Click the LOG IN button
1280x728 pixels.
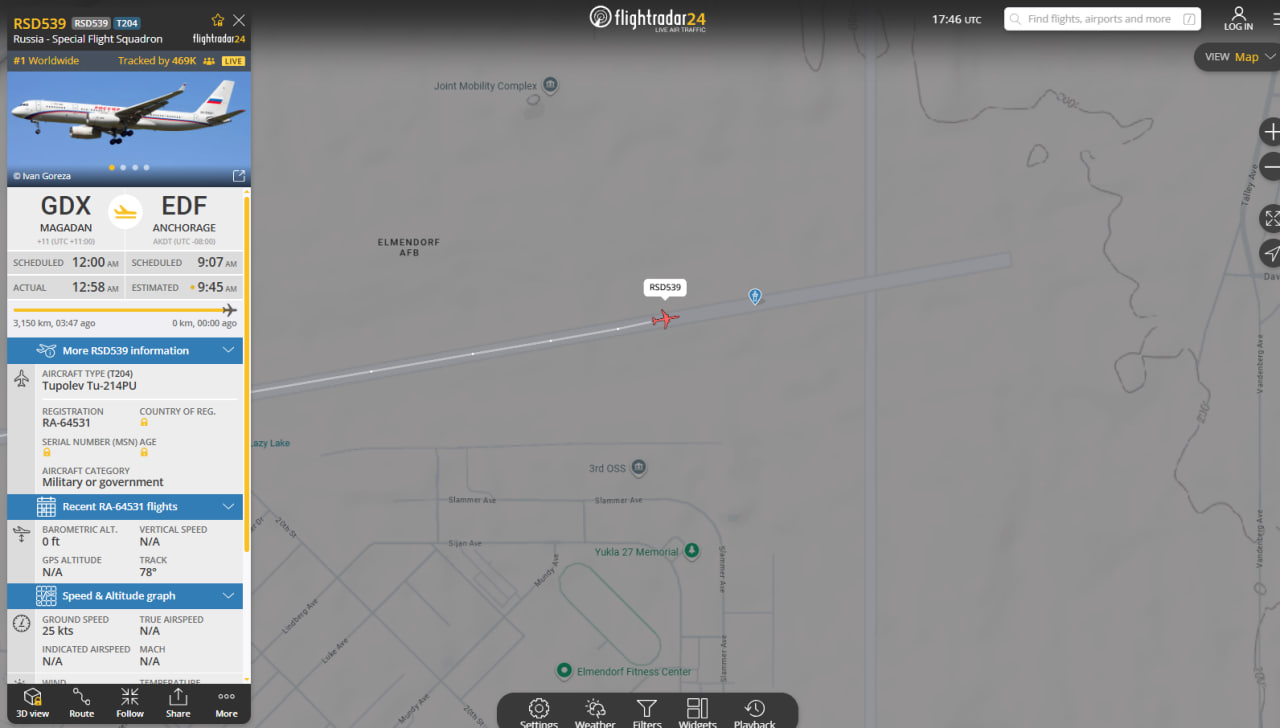coord(1238,19)
